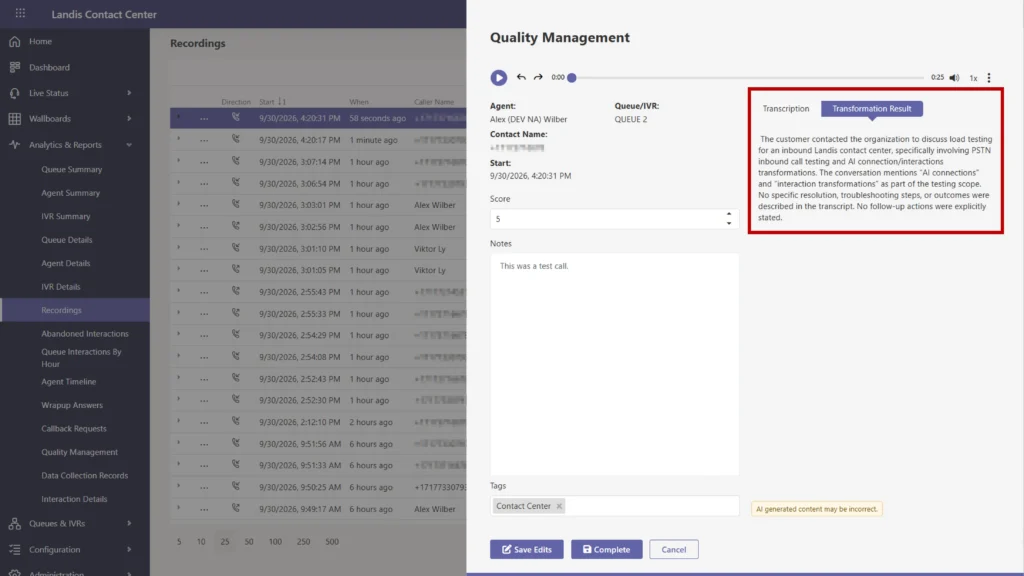Collapse Analytics & Reports section
The image size is (1024, 576).
coord(129,145)
